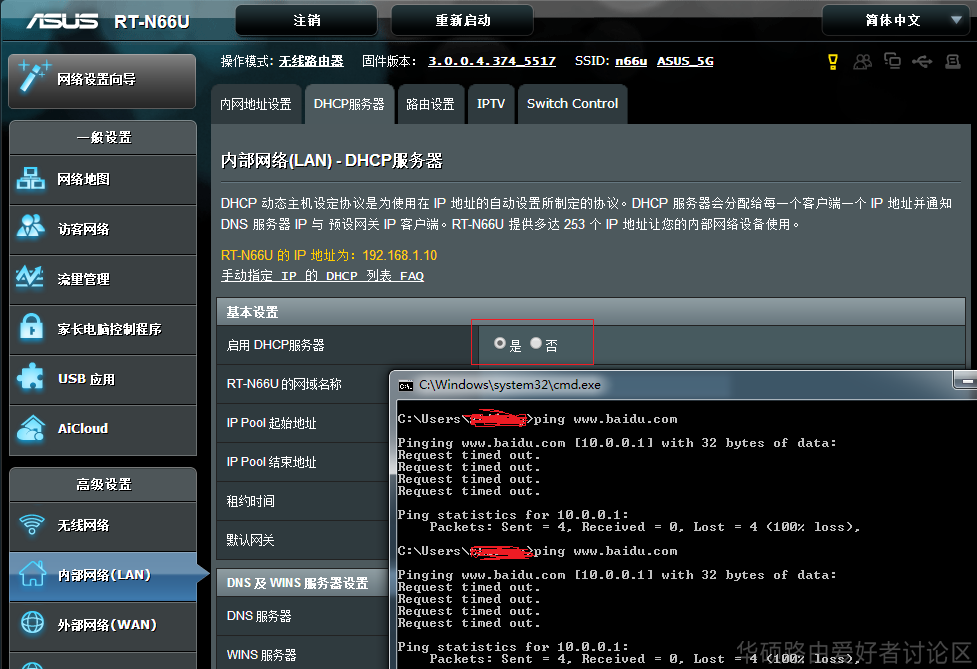Click the n66u SSID link

(631, 61)
